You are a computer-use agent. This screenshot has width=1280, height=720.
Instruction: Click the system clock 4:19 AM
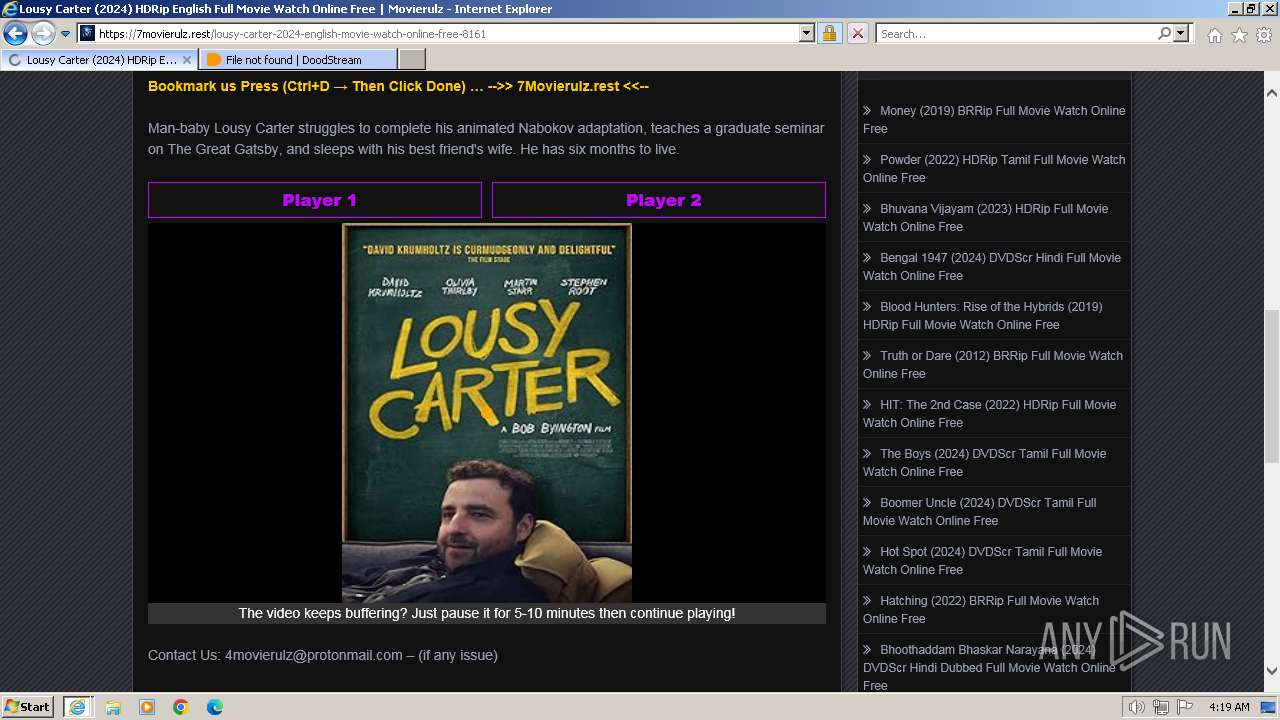tap(1229, 707)
